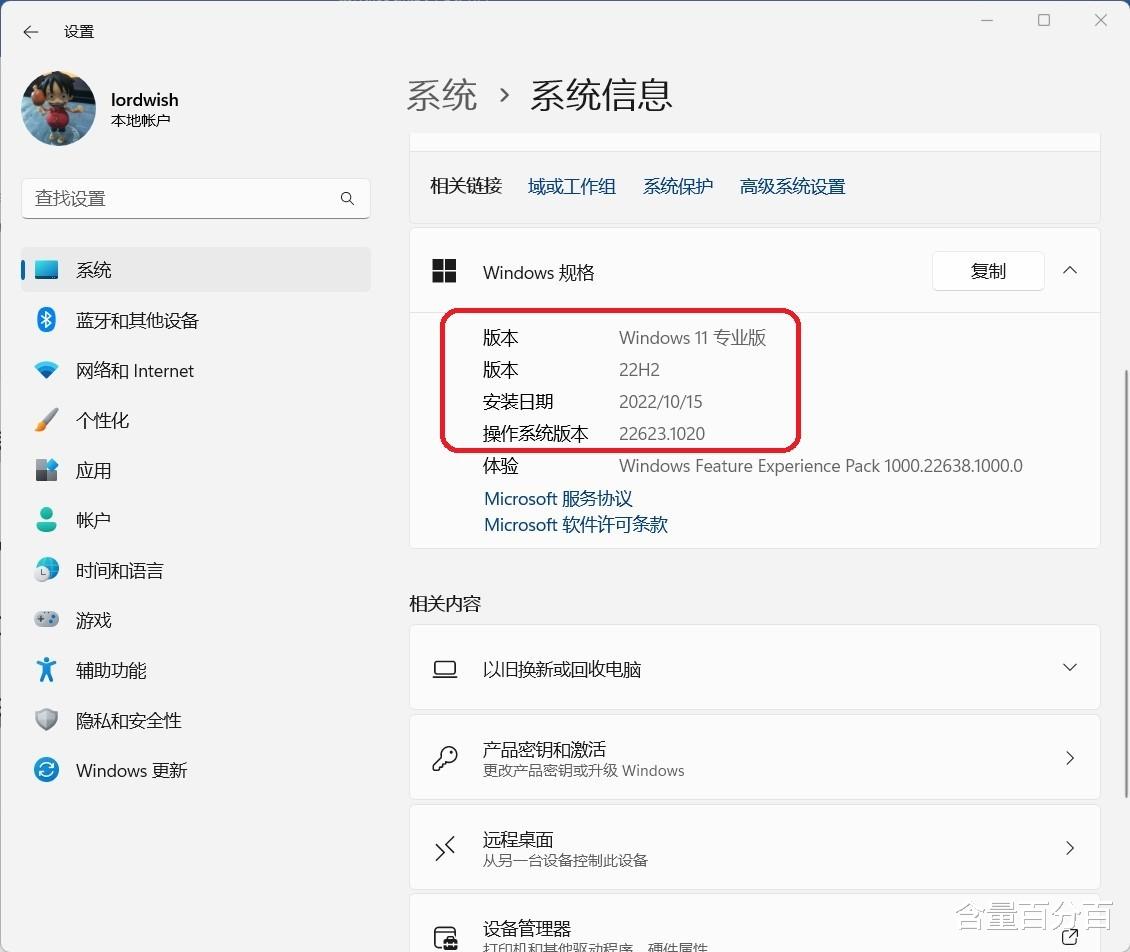The height and width of the screenshot is (952, 1130).
Task: Click the search magnifier icon
Action: click(x=347, y=198)
